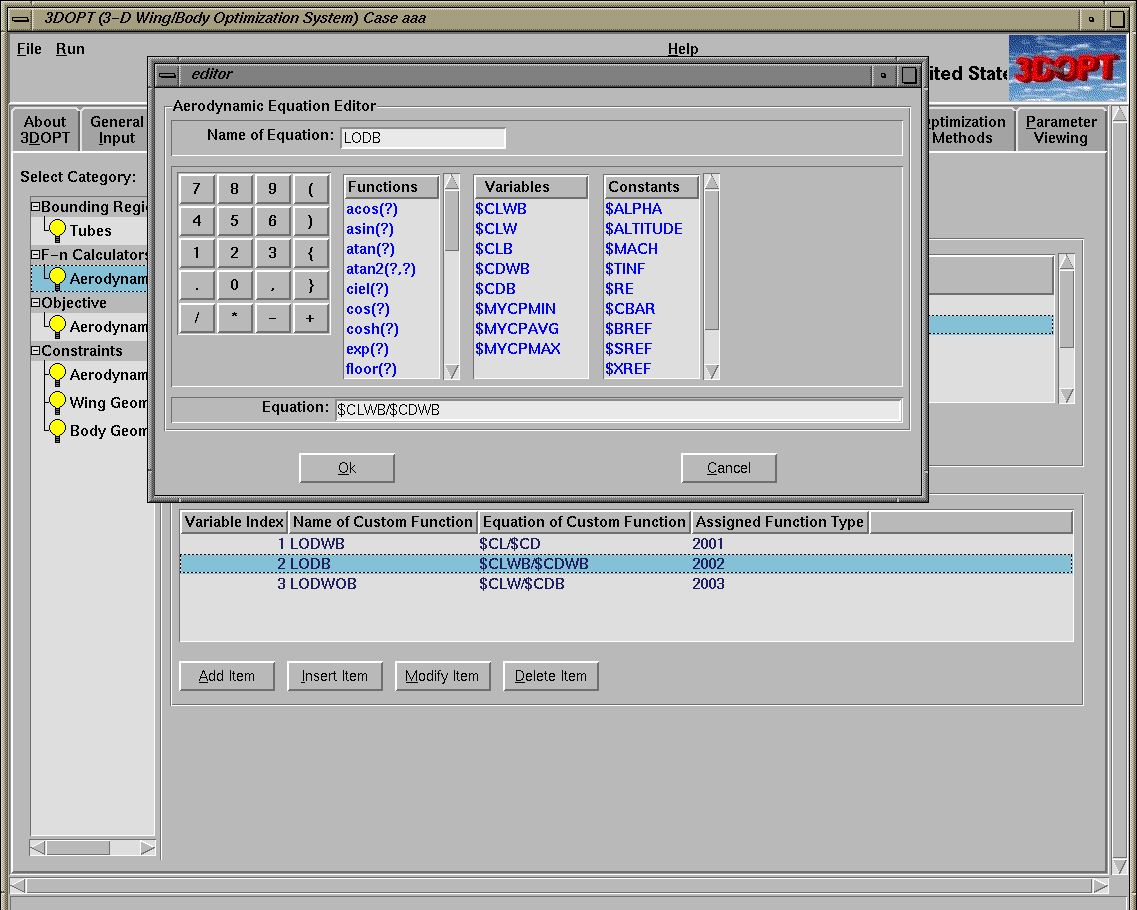Click the minus operator key
The image size is (1137, 910).
pyautogui.click(x=273, y=318)
